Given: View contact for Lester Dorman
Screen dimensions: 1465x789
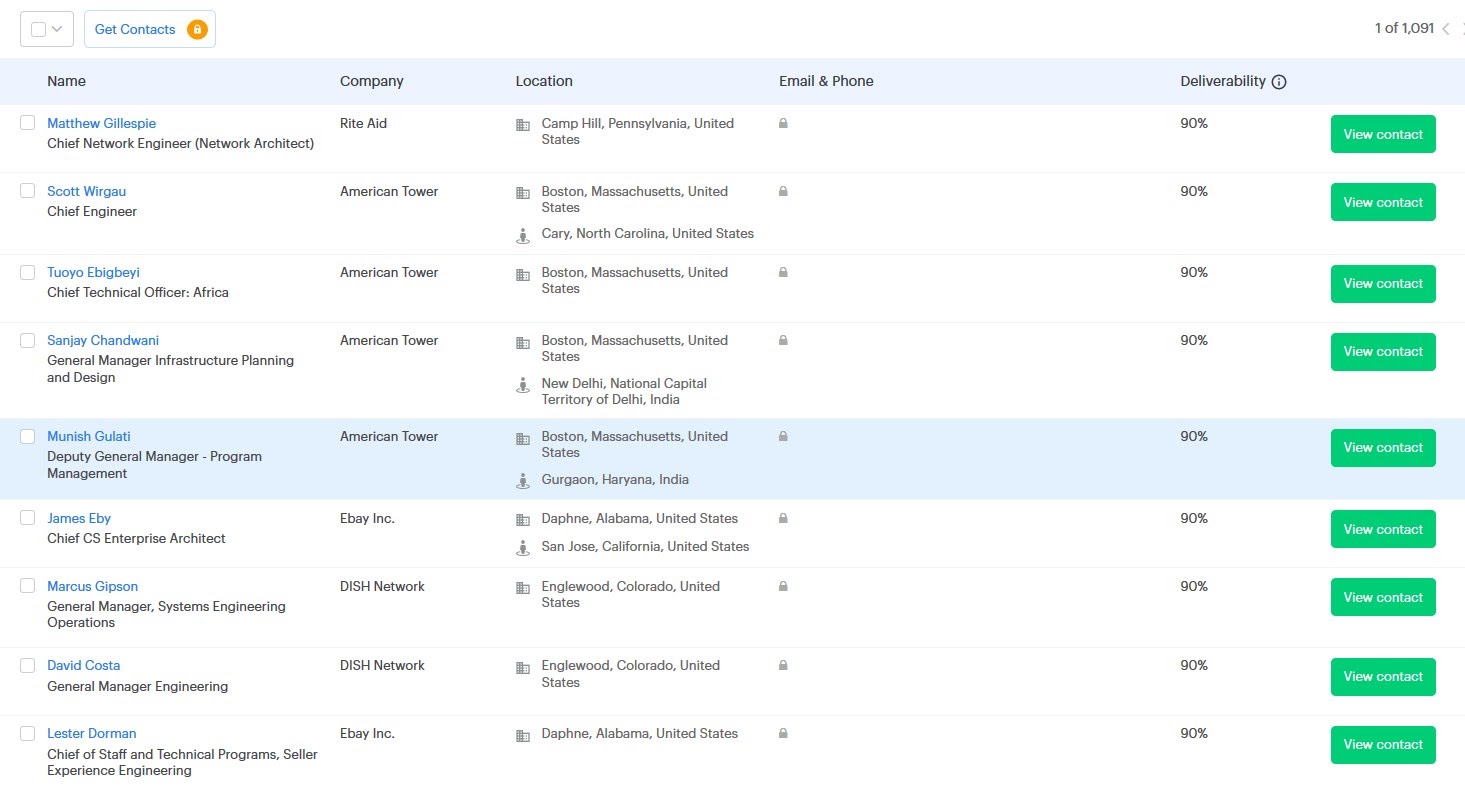Looking at the screenshot, I should (x=1383, y=744).
